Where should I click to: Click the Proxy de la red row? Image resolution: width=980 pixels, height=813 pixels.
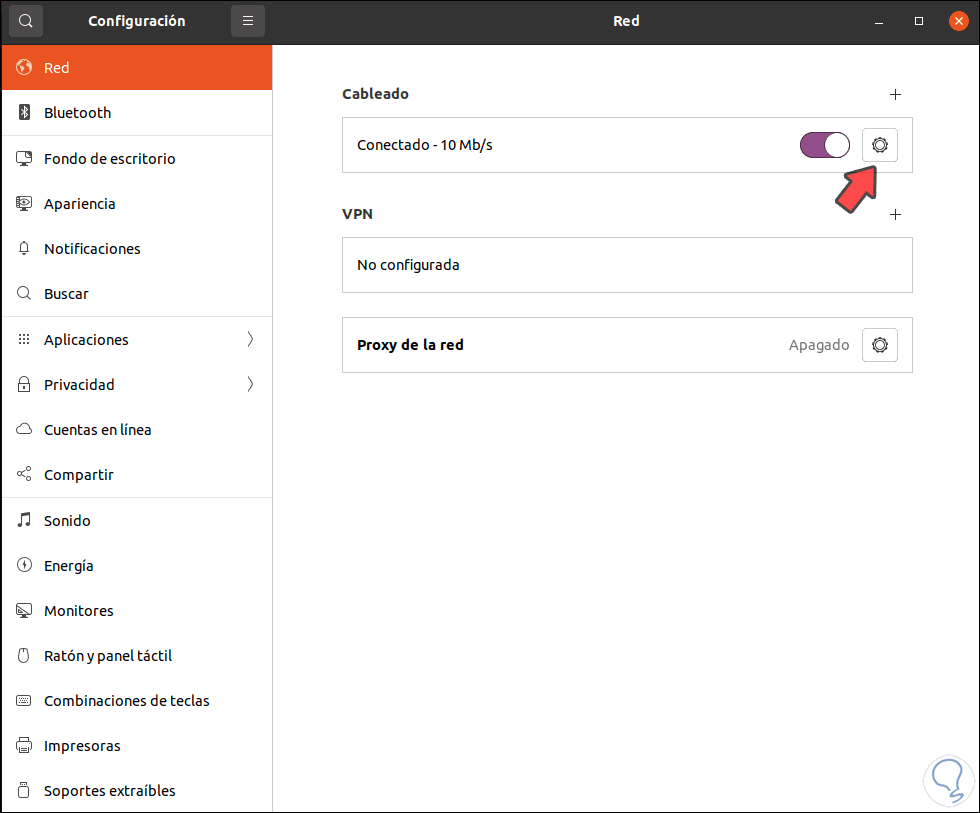point(560,345)
